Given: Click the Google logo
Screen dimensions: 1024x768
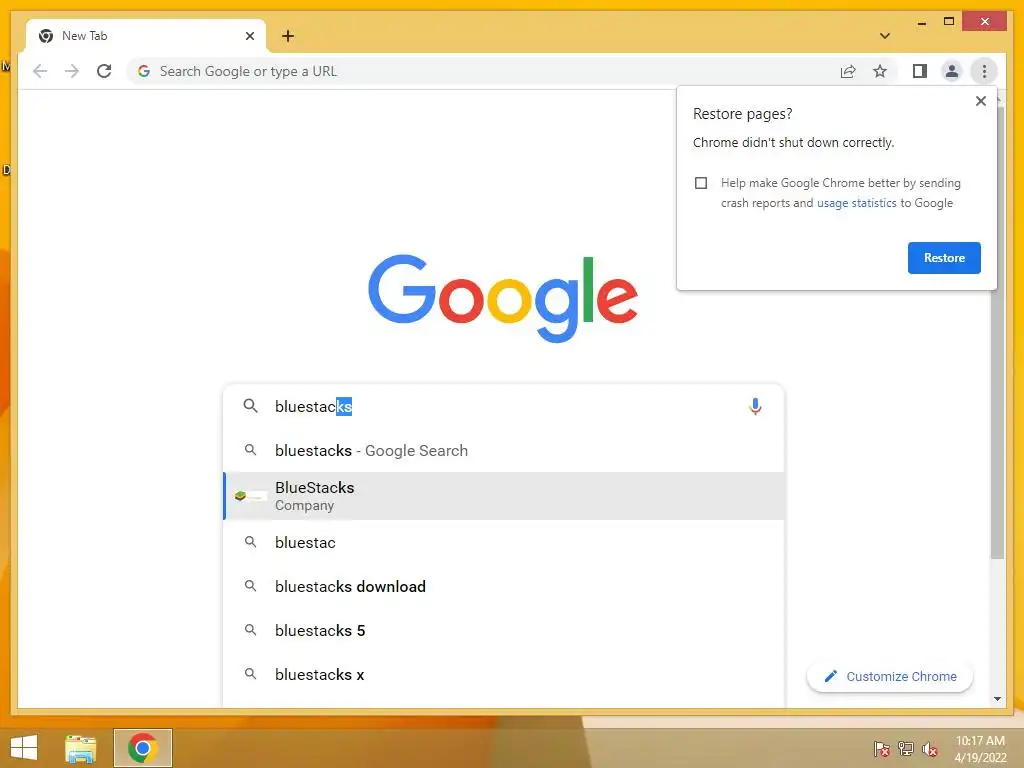Looking at the screenshot, I should [x=503, y=298].
